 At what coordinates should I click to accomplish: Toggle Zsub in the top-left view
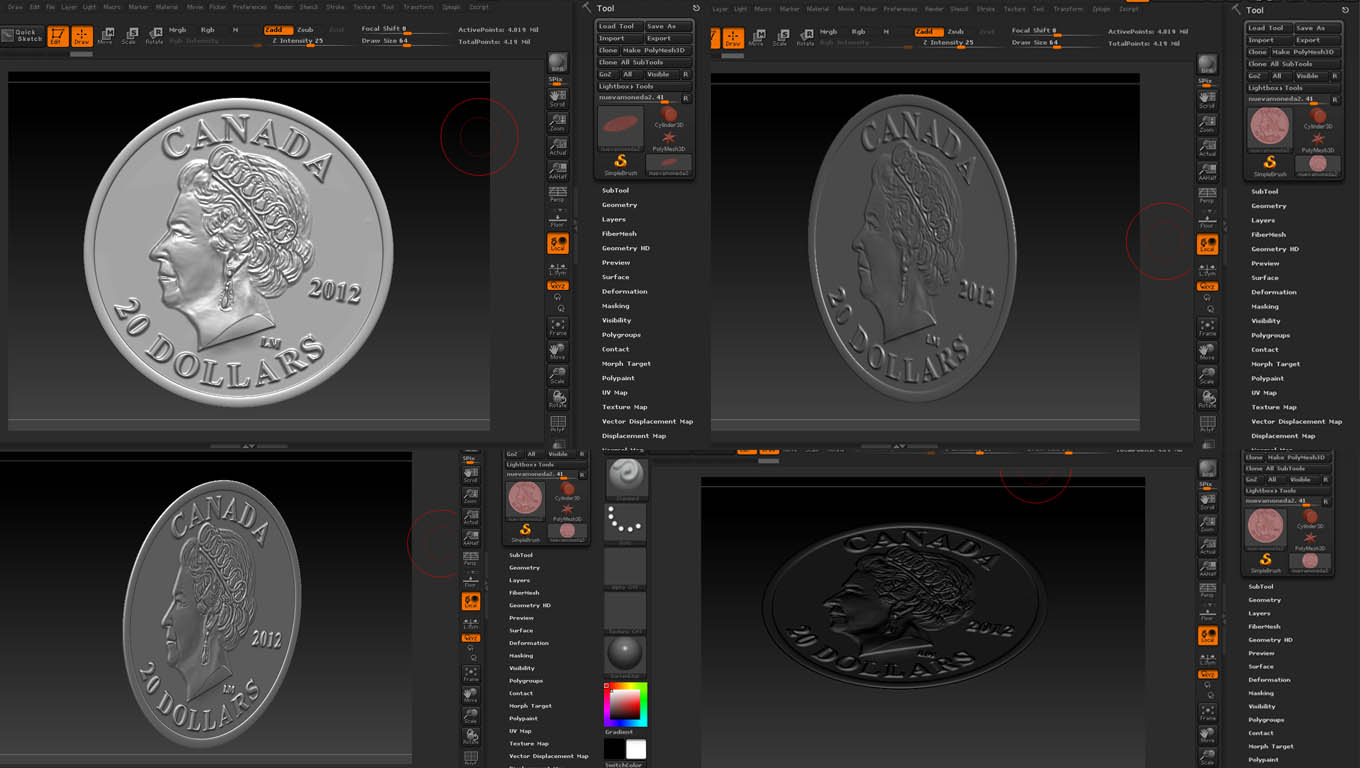[305, 30]
